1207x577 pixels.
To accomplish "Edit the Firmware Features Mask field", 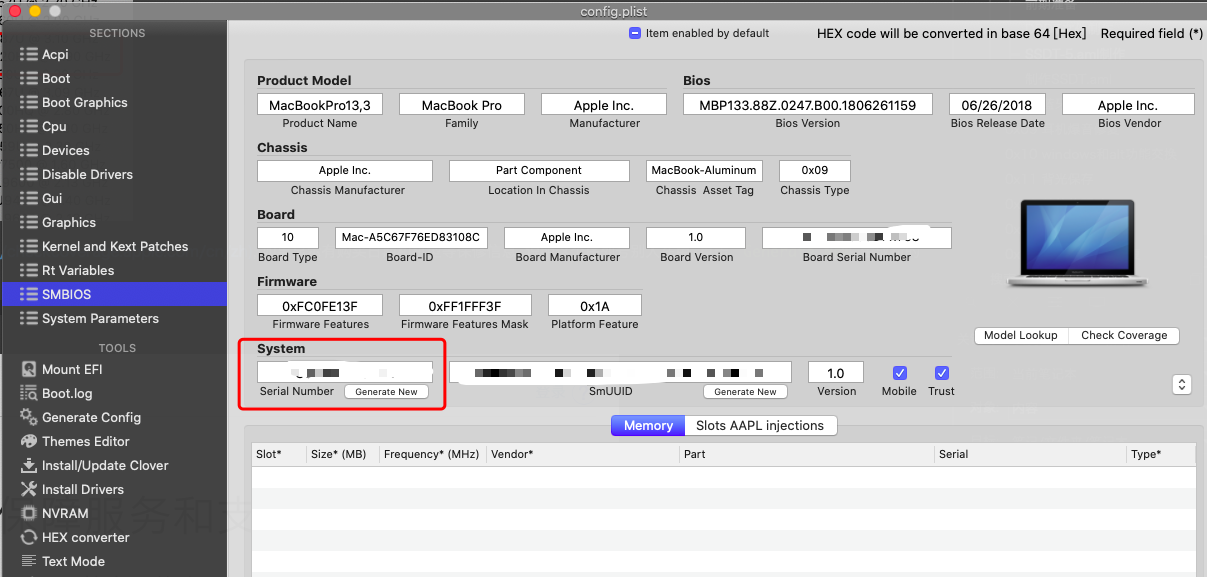I will [465, 305].
